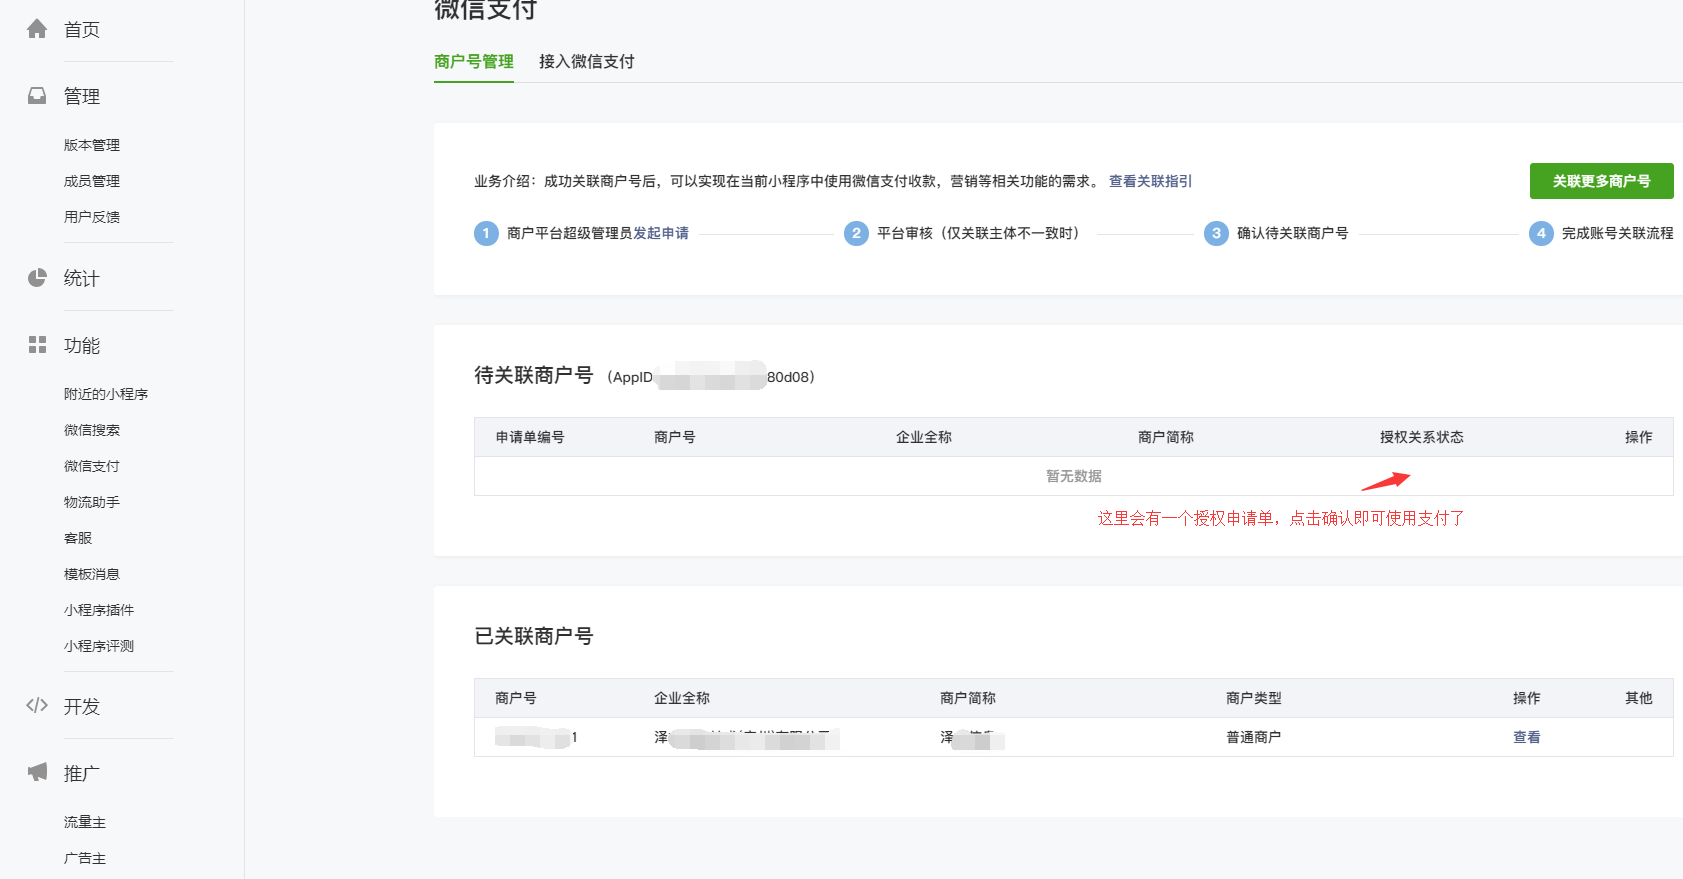Switch to 接入微信支付 tab

[586, 61]
